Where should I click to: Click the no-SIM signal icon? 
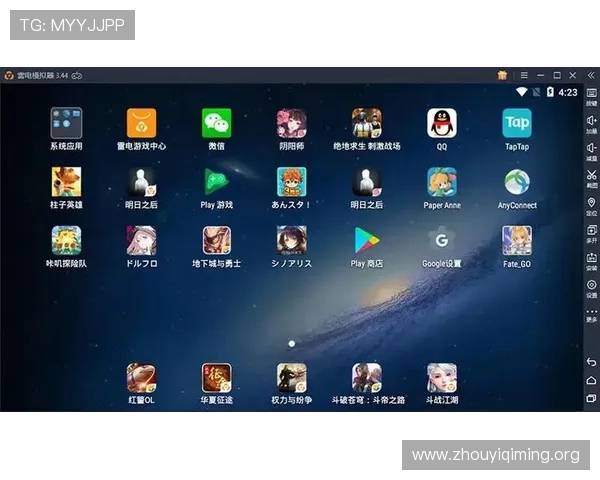(x=536, y=92)
